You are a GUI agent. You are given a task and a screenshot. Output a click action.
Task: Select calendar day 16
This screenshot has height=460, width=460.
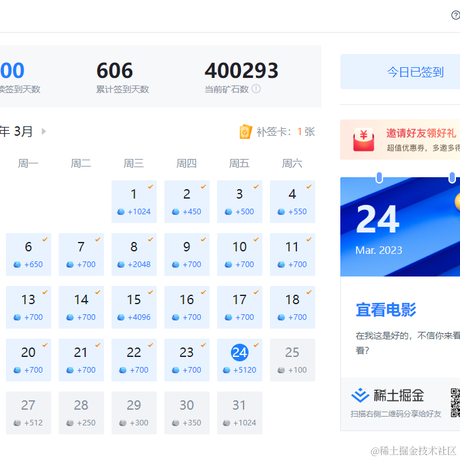click(187, 307)
